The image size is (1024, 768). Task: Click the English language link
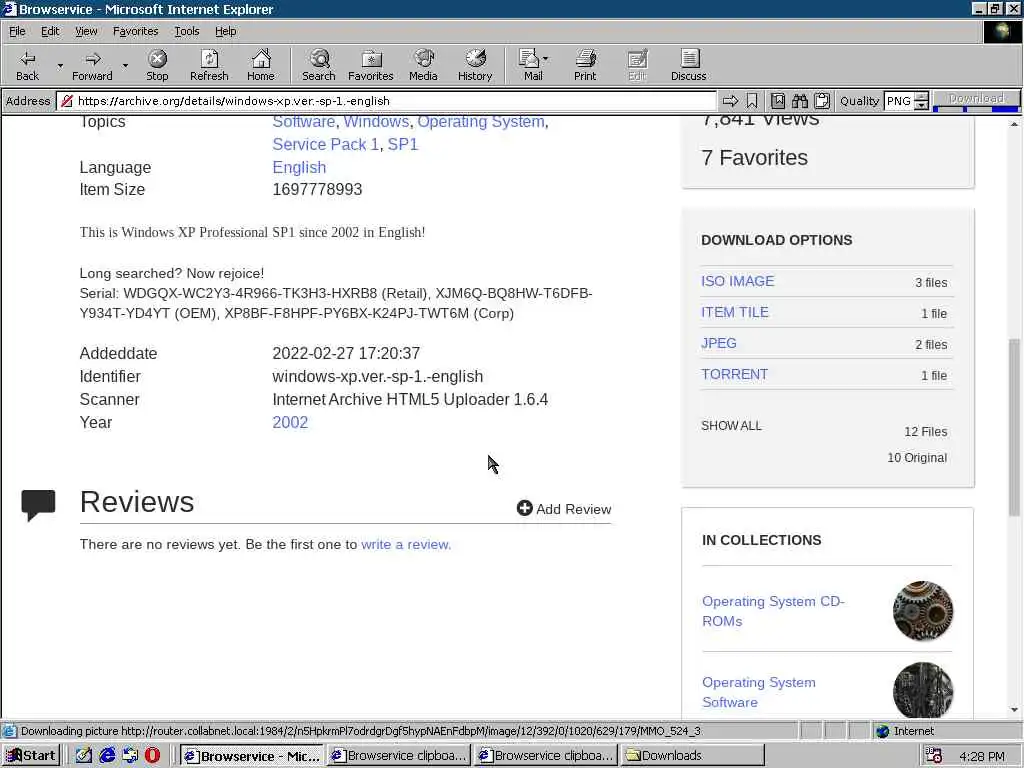299,167
